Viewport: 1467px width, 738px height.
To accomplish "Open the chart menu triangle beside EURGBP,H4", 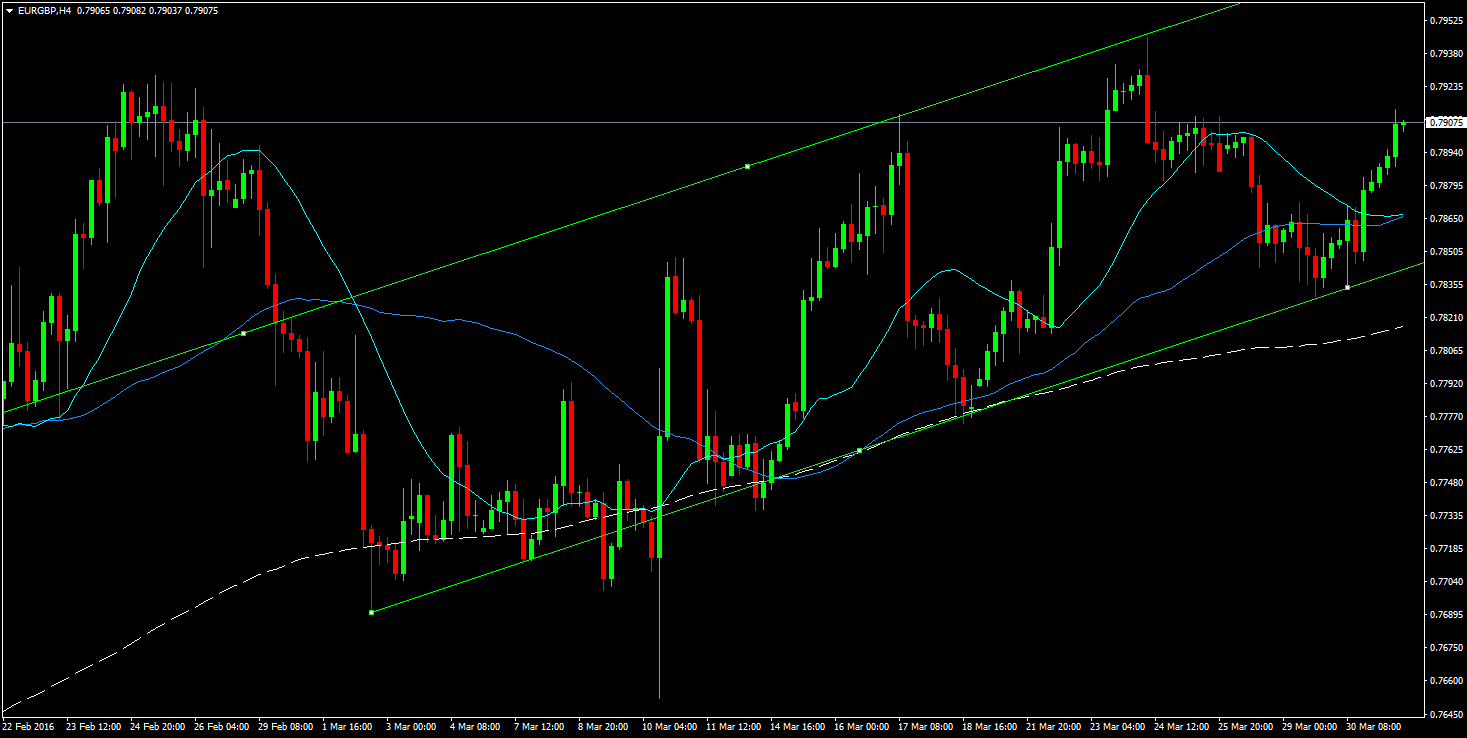I will (x=9, y=10).
